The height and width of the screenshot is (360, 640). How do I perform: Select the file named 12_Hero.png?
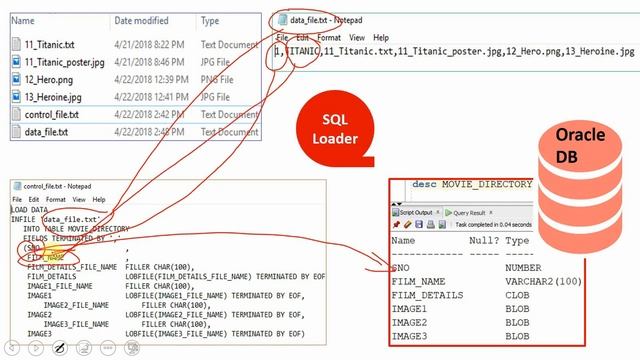49,80
